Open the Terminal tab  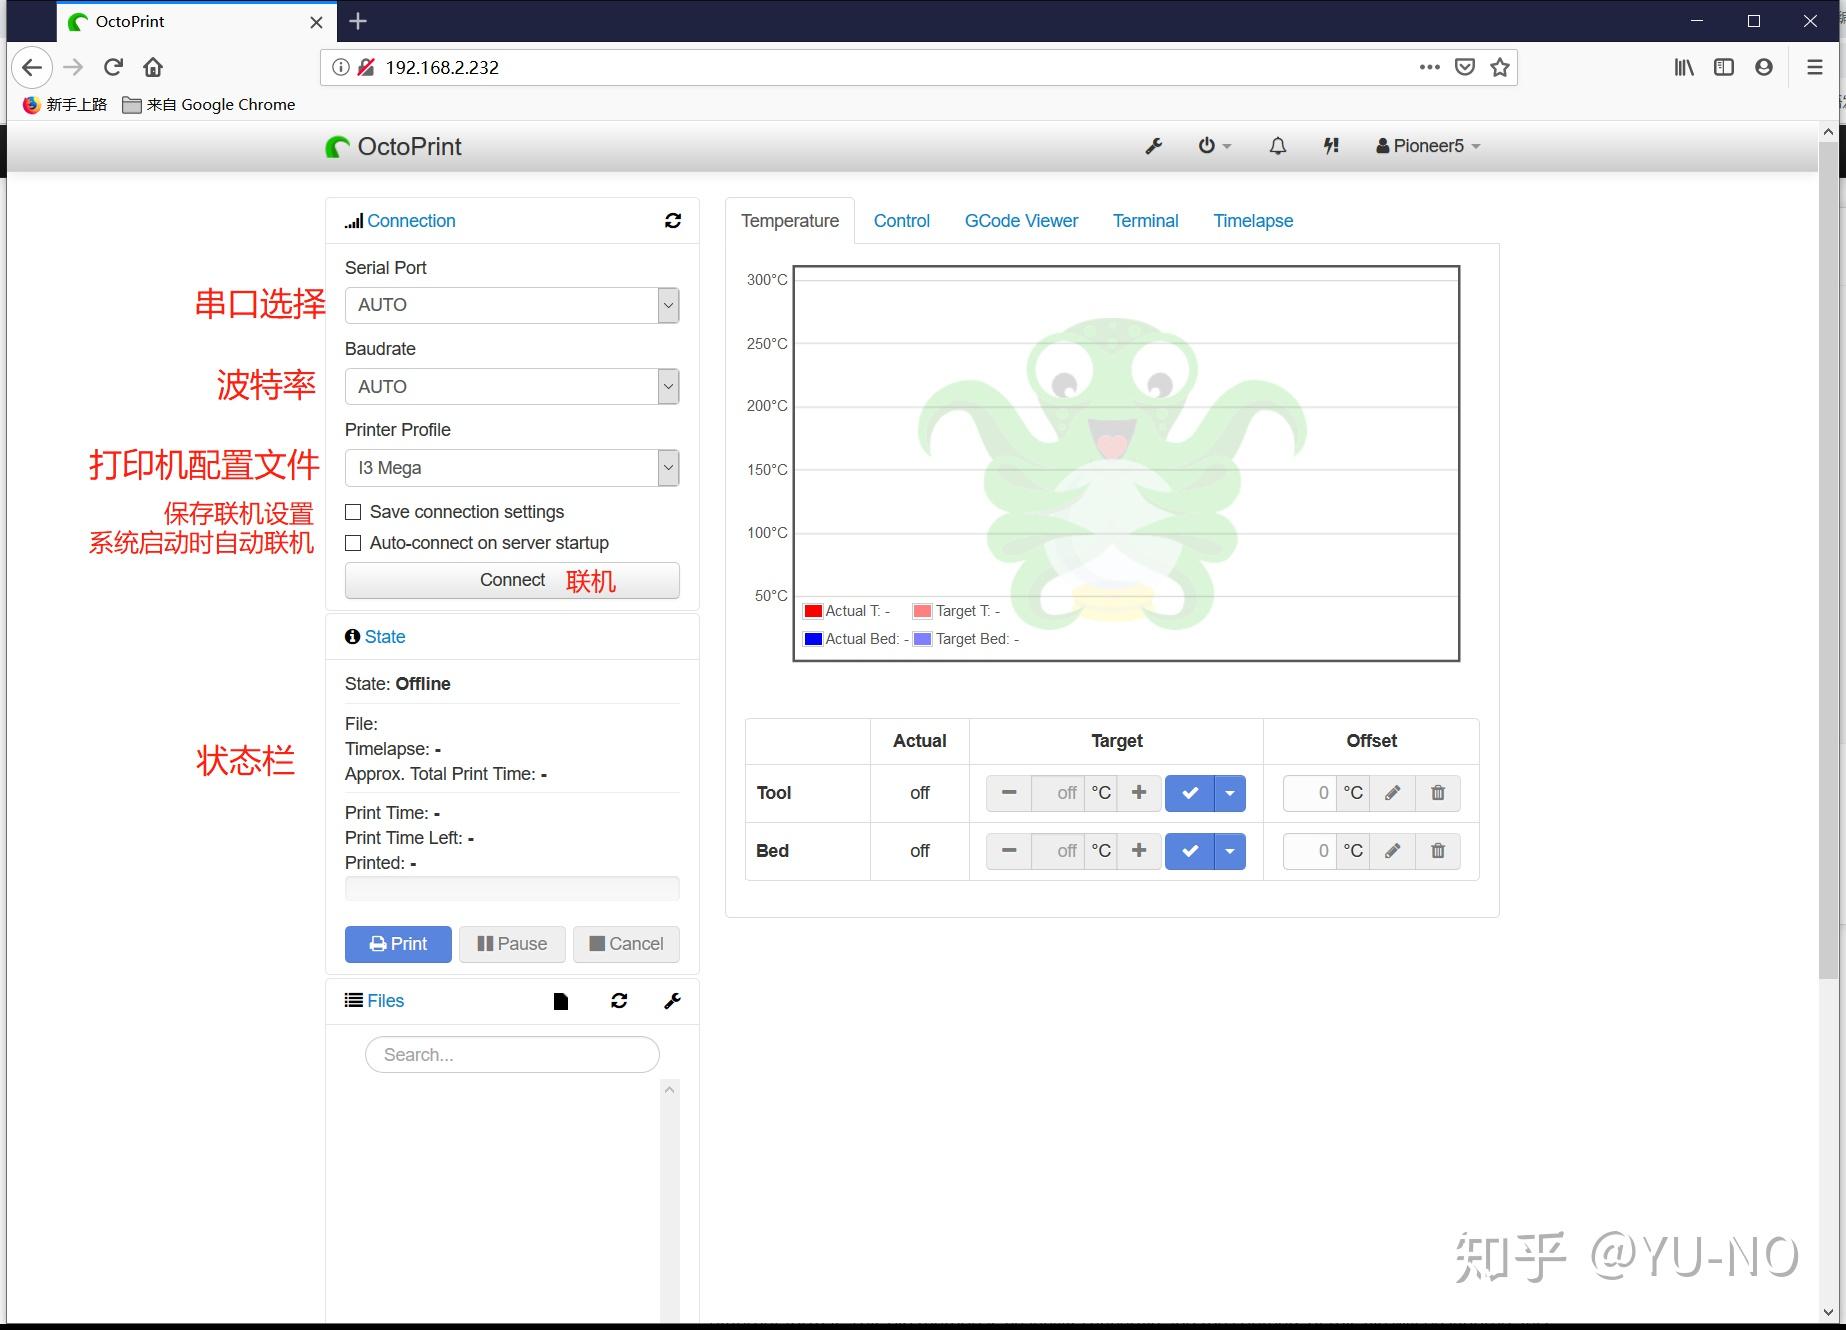pos(1145,220)
